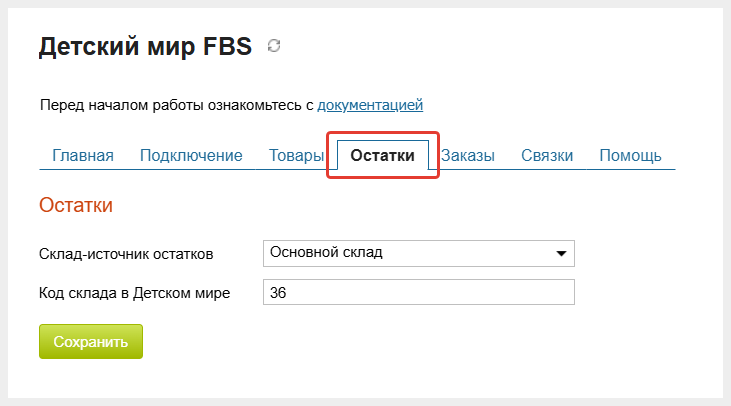Click the Детский мир FBS heading
The height and width of the screenshot is (406, 731).
(145, 47)
